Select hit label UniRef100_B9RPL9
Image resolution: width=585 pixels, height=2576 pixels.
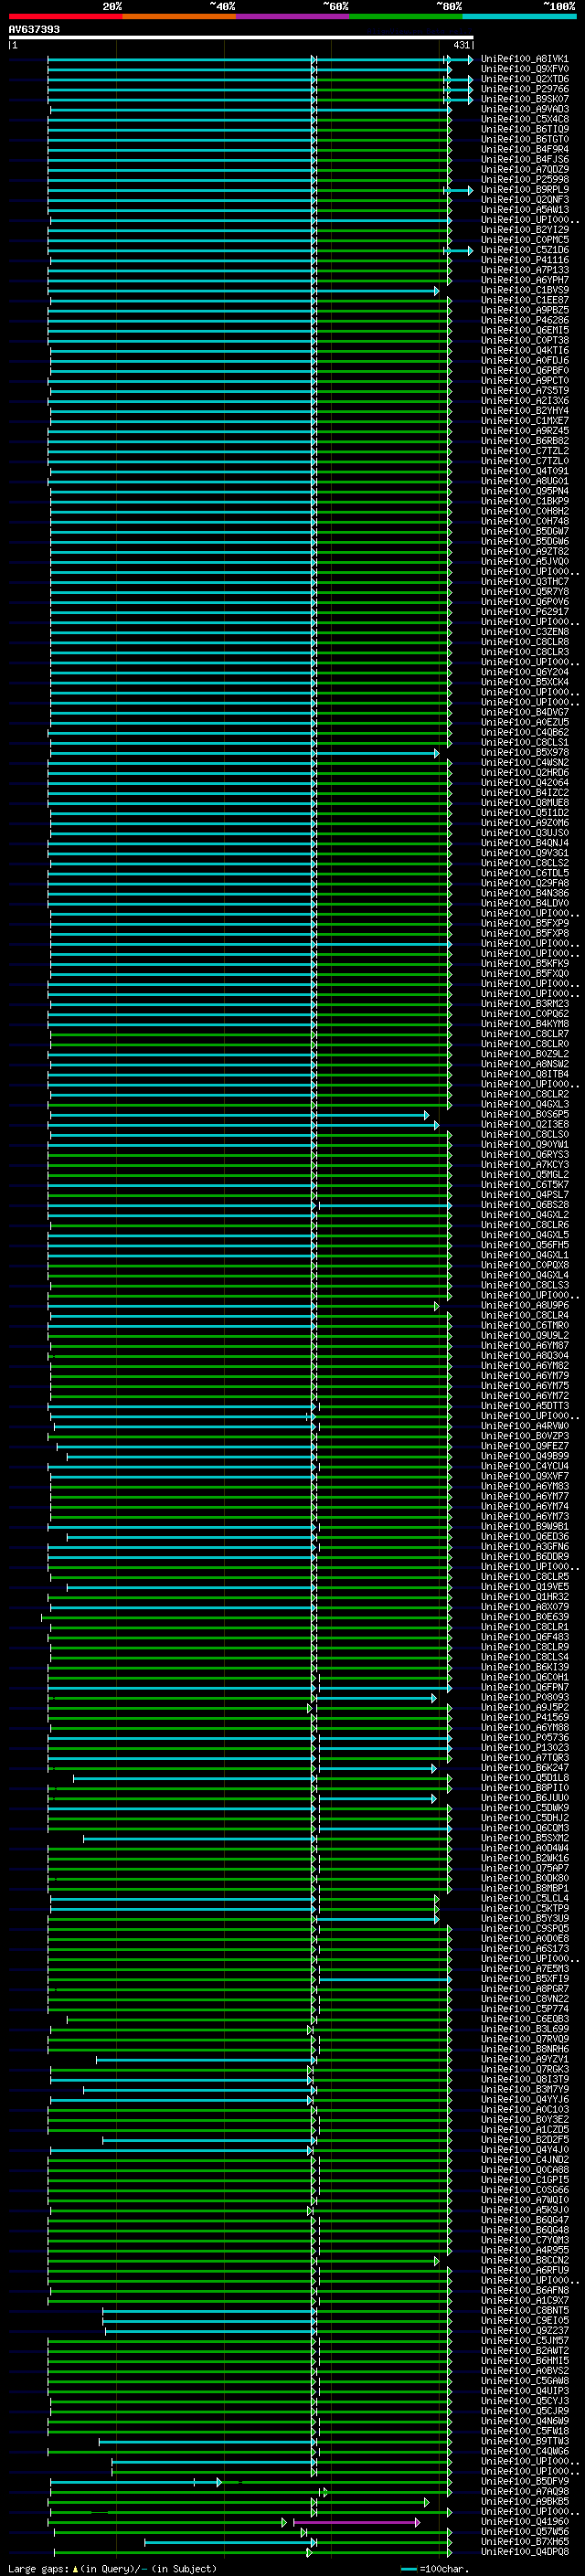(524, 189)
